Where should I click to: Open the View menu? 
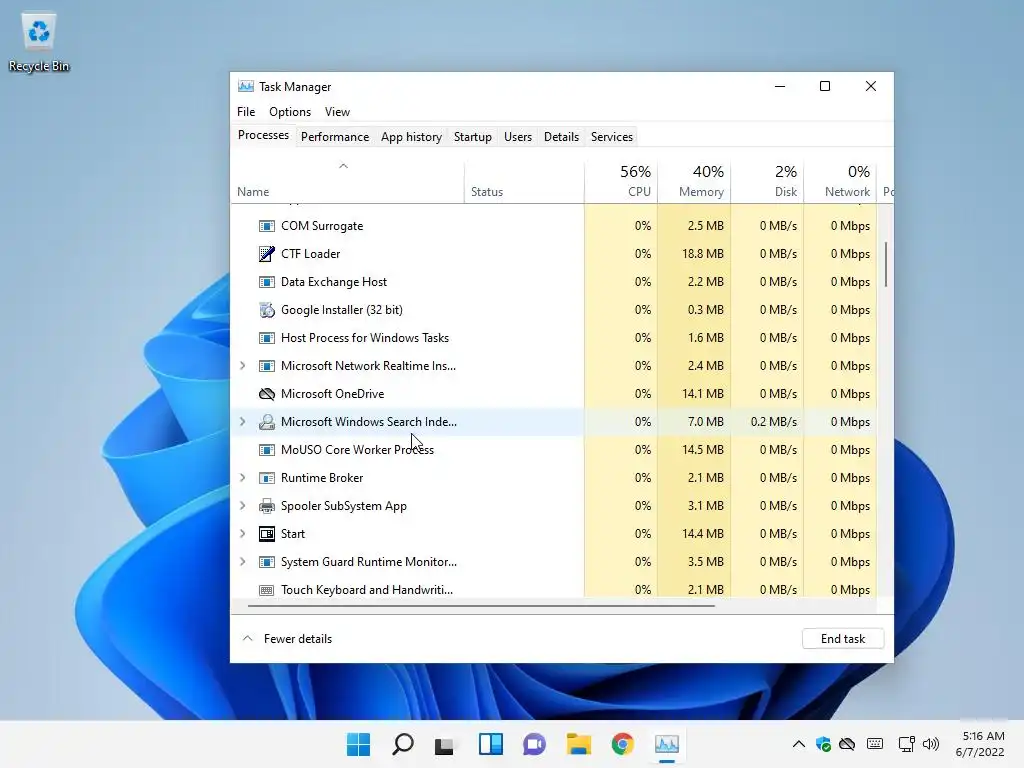tap(337, 112)
